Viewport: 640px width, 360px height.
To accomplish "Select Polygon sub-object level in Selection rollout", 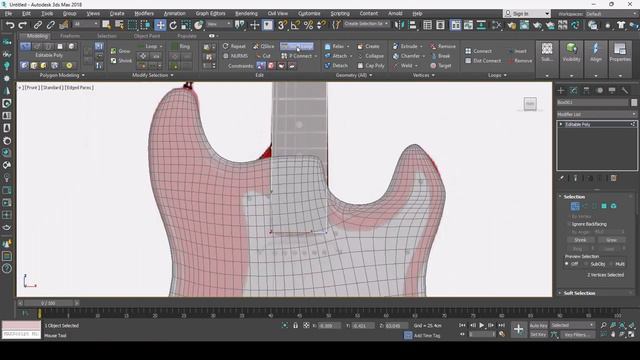I will [x=604, y=206].
